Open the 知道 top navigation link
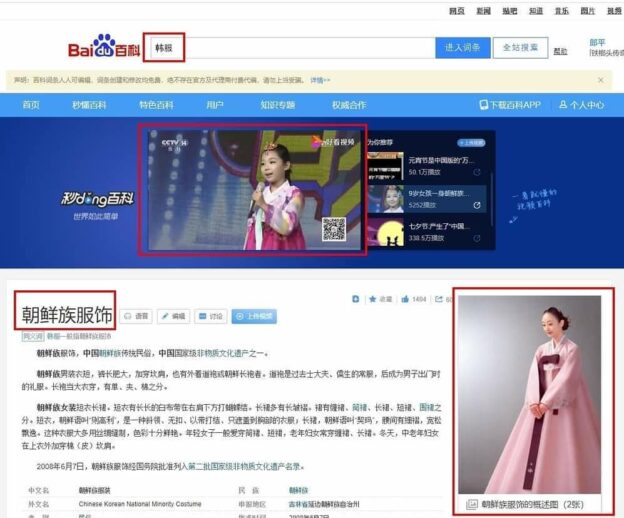This screenshot has width=624, height=518. pyautogui.click(x=536, y=11)
